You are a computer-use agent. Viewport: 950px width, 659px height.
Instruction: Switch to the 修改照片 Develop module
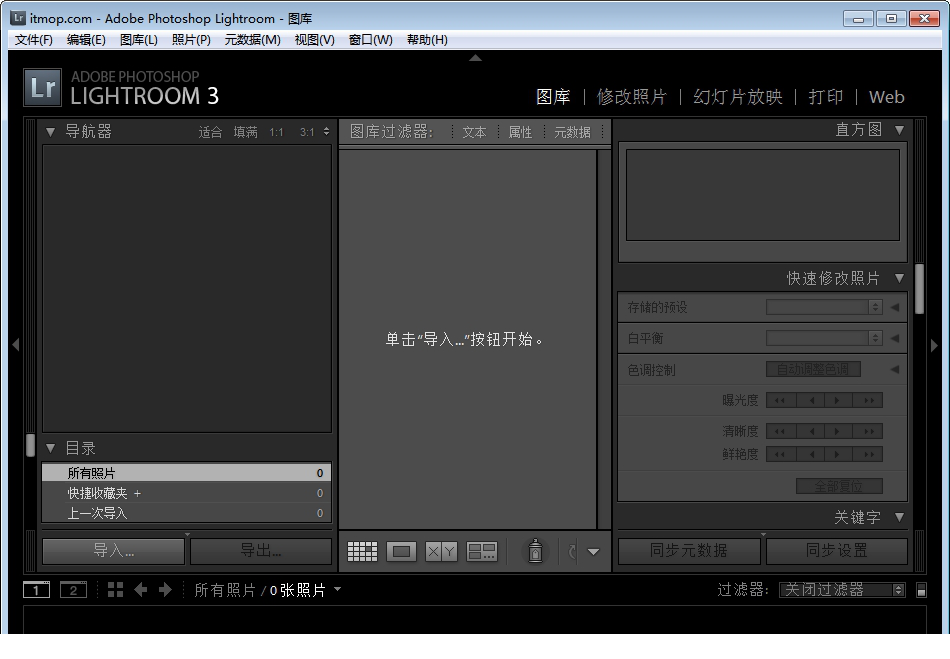coord(631,97)
